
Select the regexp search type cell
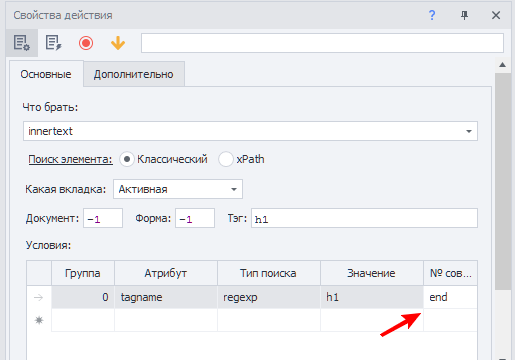coord(269,297)
